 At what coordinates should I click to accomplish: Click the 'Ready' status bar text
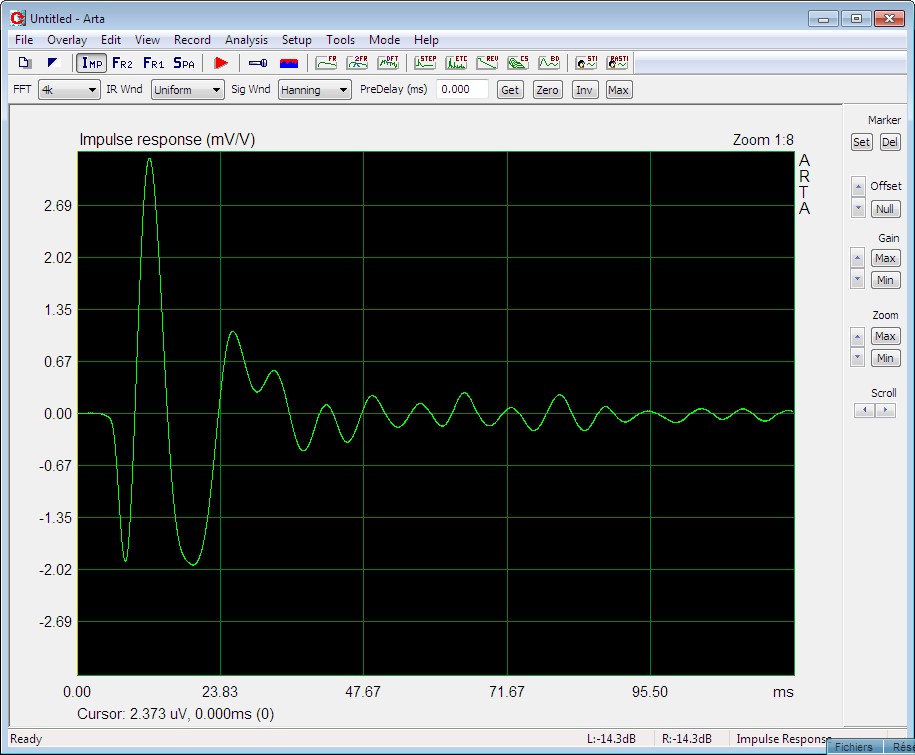pos(26,739)
